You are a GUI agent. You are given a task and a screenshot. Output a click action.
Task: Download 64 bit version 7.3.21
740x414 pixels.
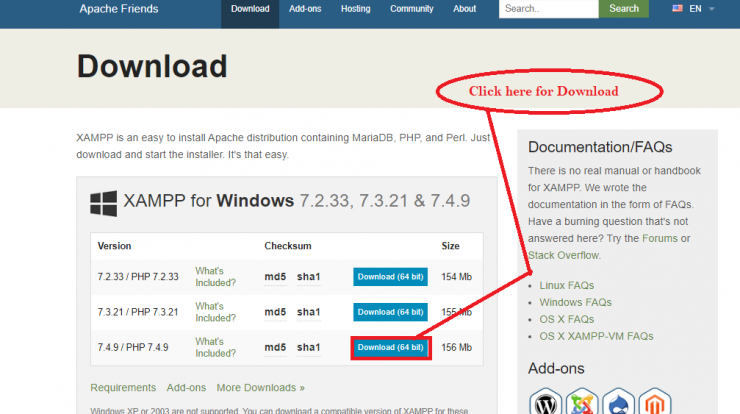390,312
